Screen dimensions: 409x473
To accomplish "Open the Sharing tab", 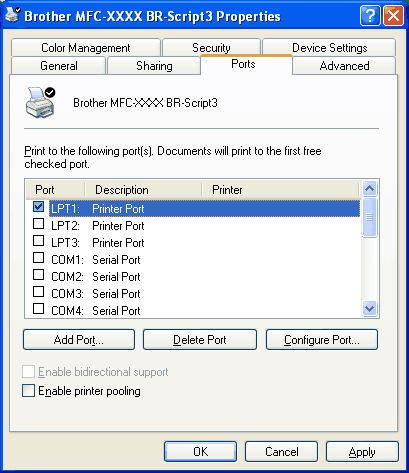I will [154, 66].
